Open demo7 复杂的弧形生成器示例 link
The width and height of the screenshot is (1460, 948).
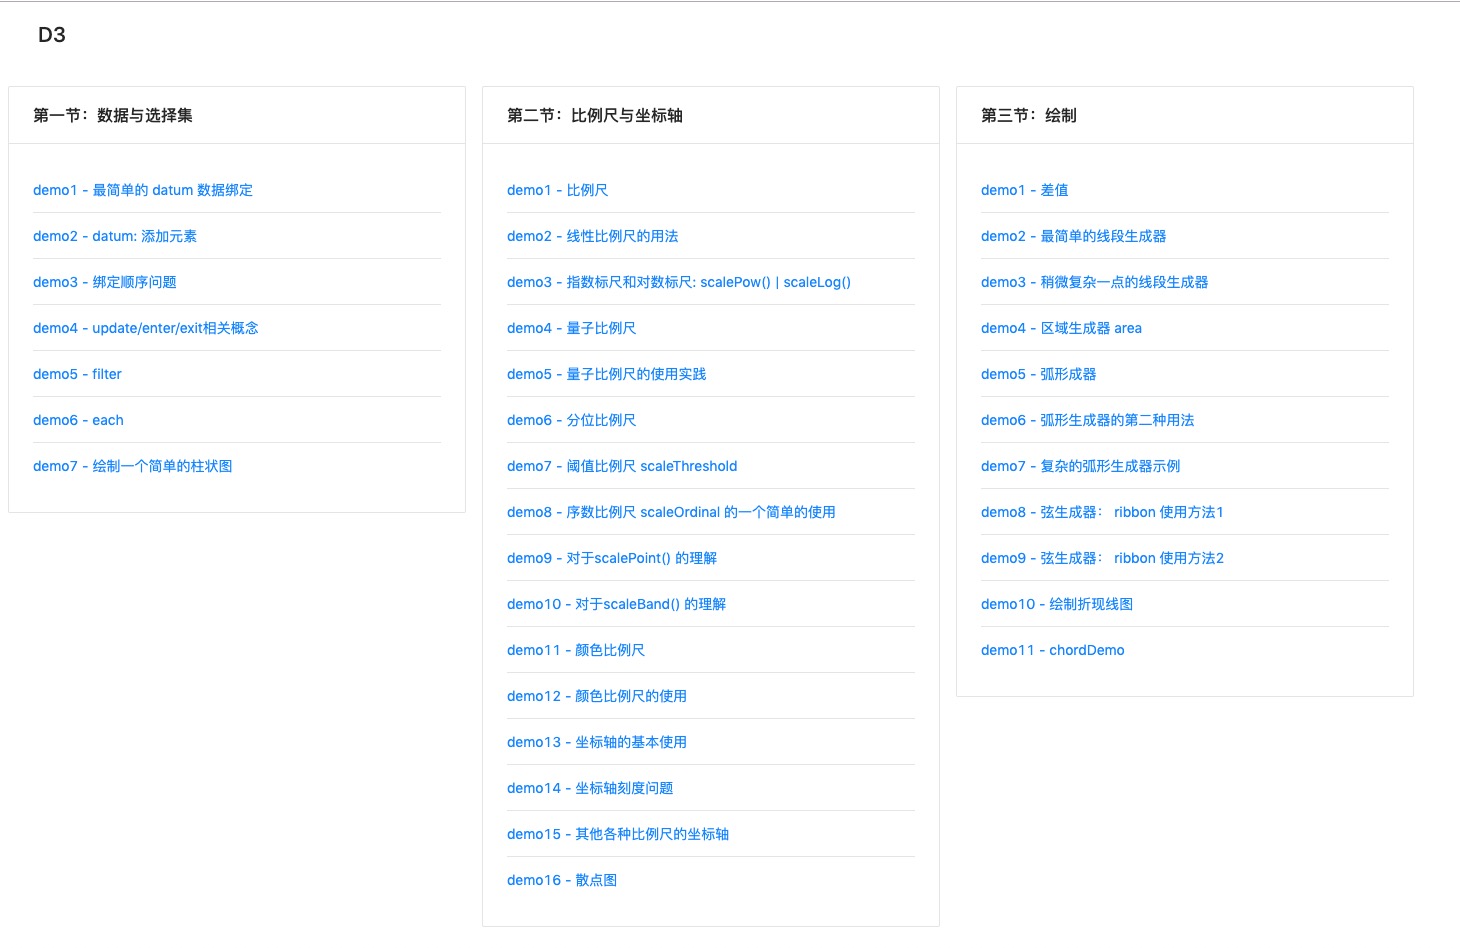pos(1081,466)
